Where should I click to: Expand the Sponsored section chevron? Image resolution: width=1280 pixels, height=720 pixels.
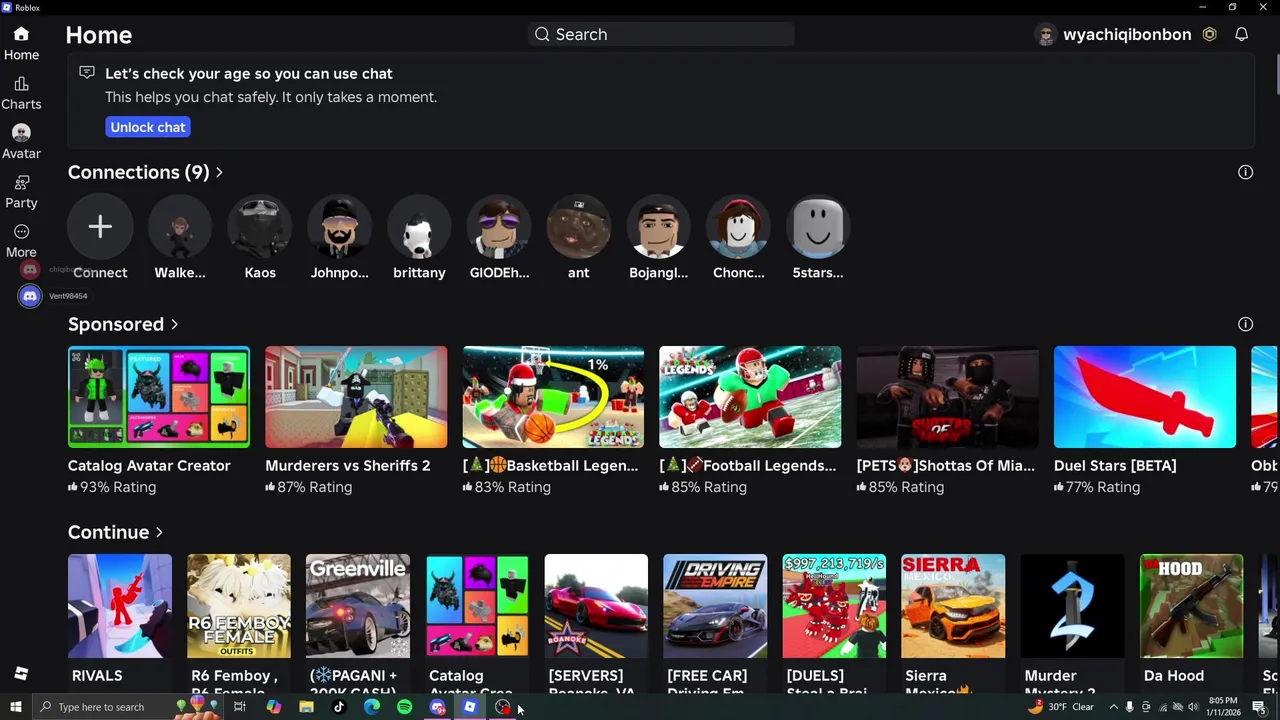point(174,324)
